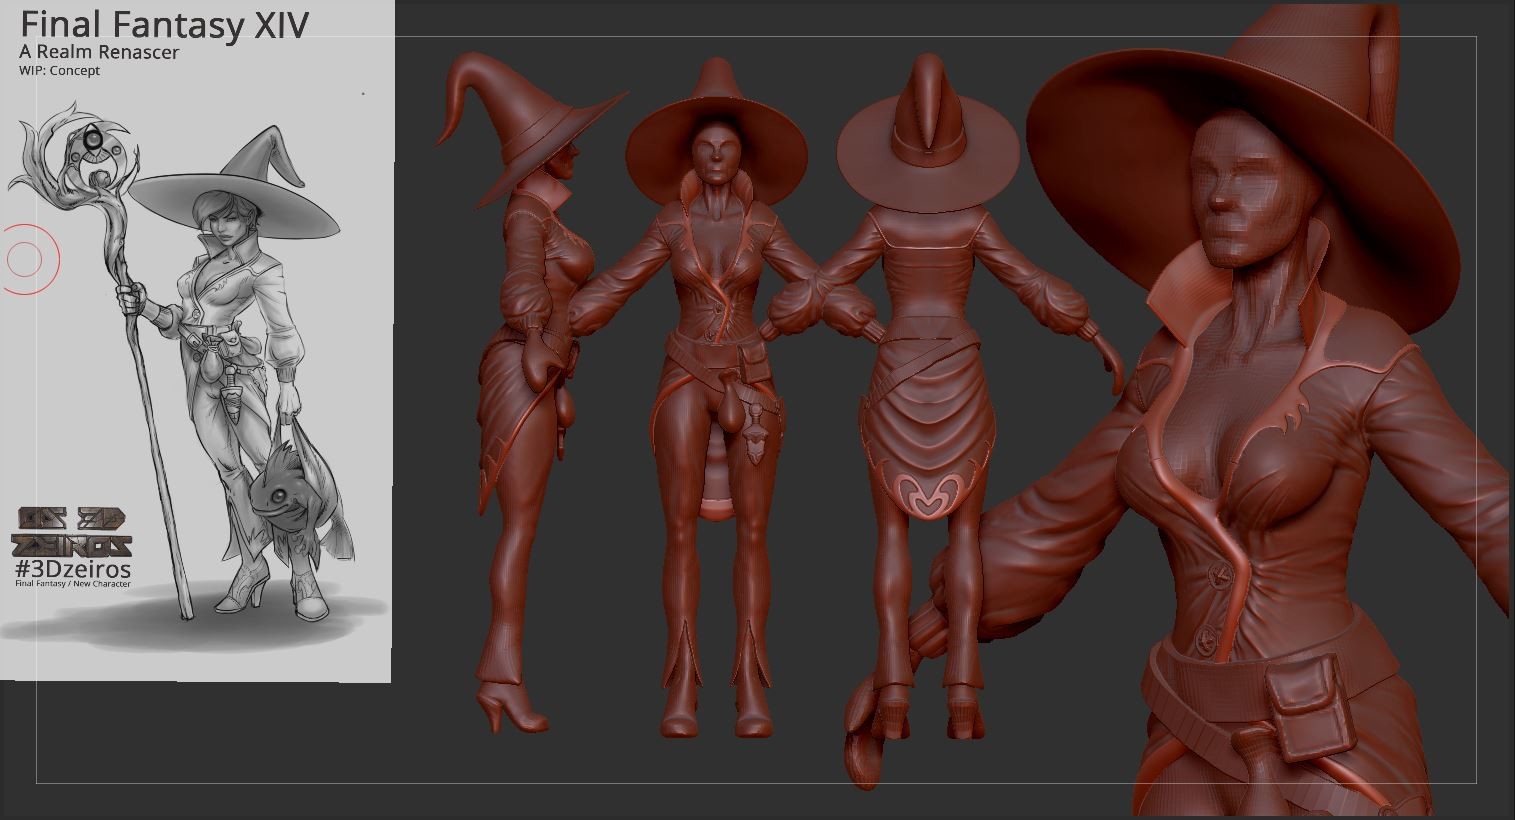
Task: Select the side-view sculpt of the witch
Action: 530,395
